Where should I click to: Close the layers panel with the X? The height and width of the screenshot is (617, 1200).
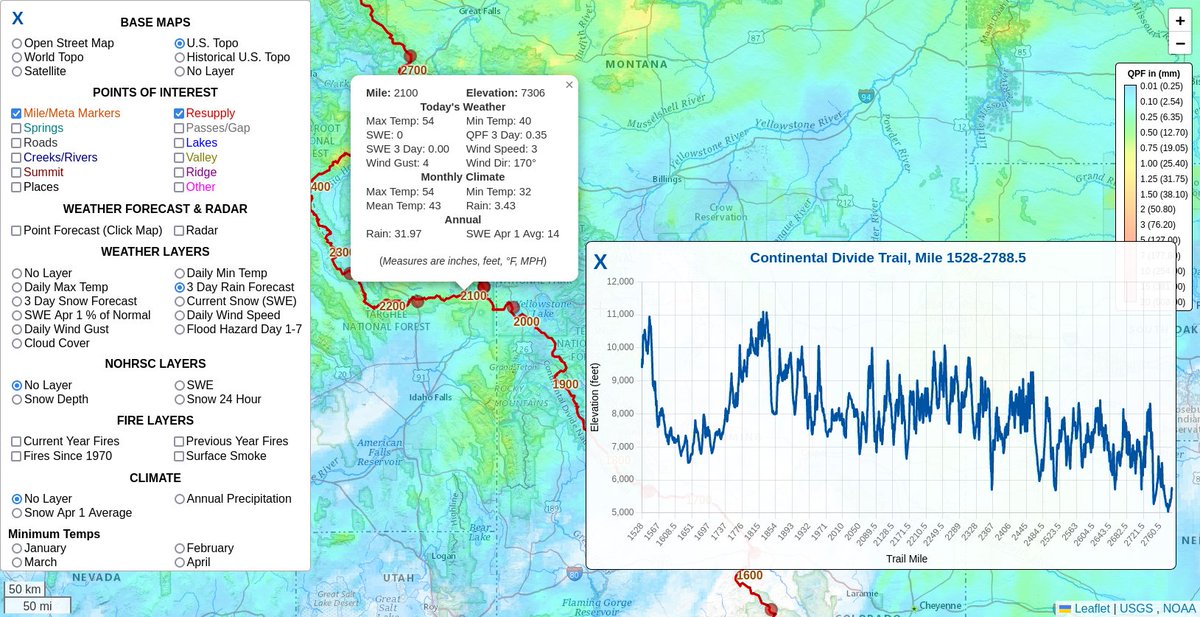point(18,17)
